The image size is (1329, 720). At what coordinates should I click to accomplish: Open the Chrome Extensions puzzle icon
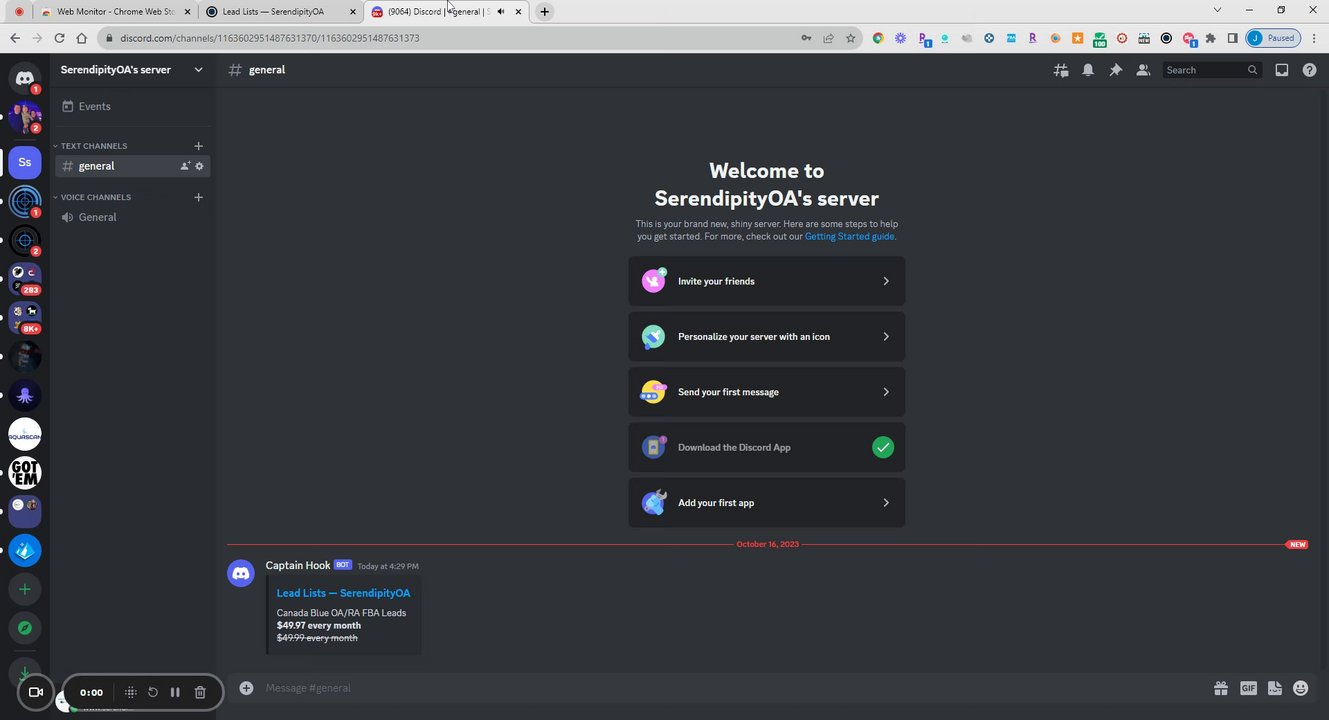[x=1211, y=38]
